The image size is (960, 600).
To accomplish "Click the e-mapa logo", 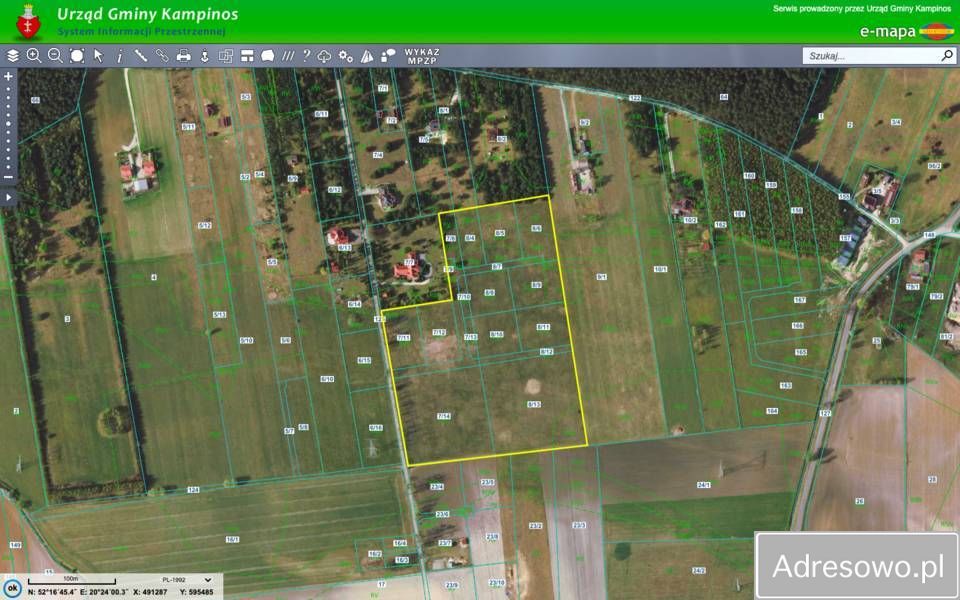I will [907, 31].
